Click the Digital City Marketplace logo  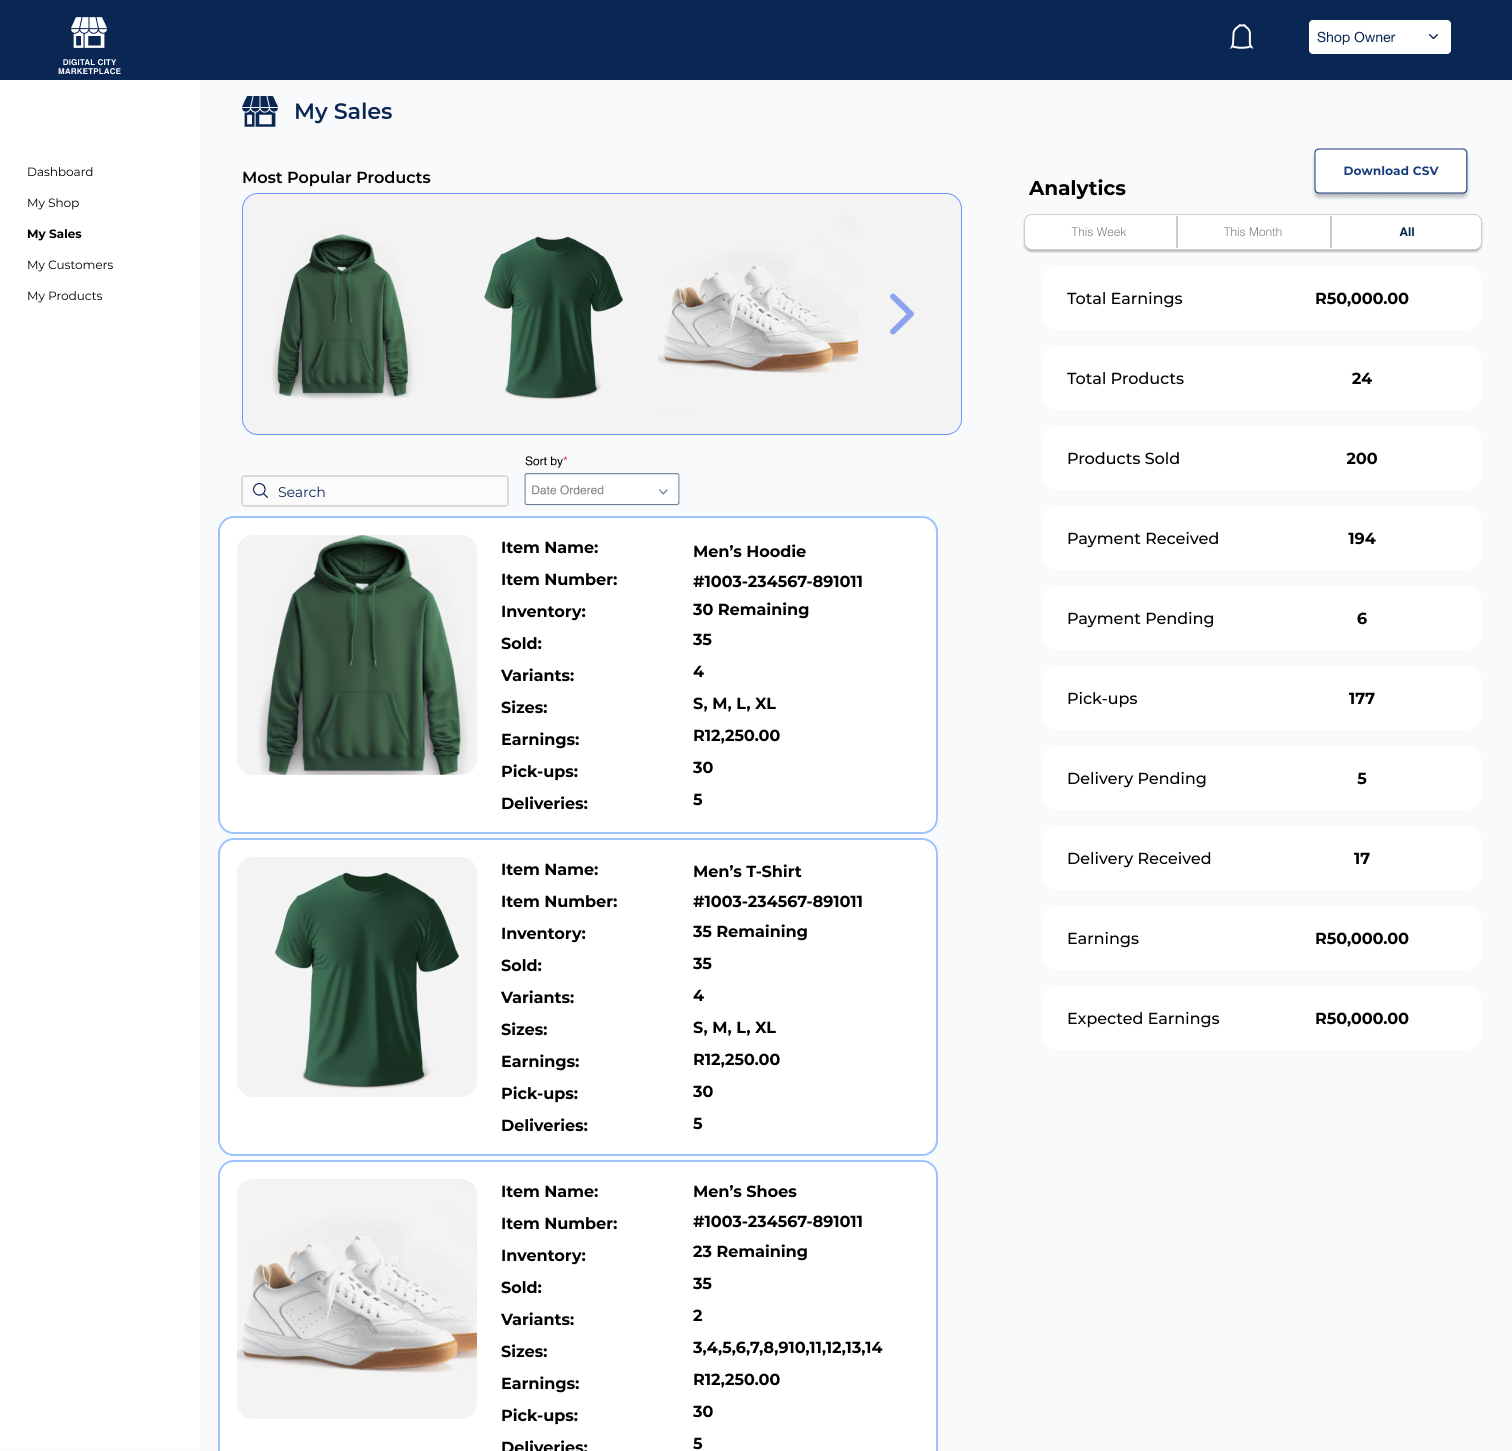tap(89, 42)
